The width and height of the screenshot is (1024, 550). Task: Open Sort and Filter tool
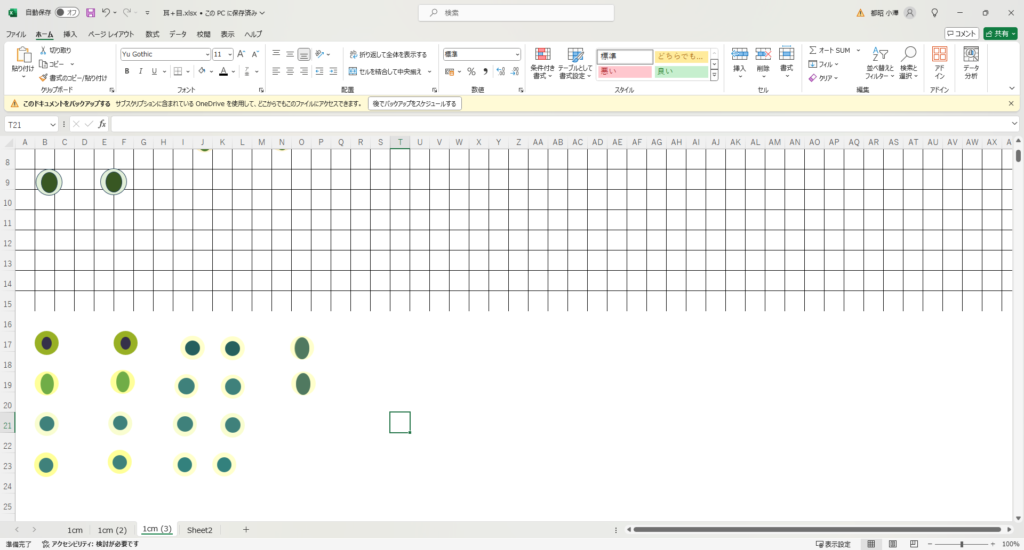point(879,60)
